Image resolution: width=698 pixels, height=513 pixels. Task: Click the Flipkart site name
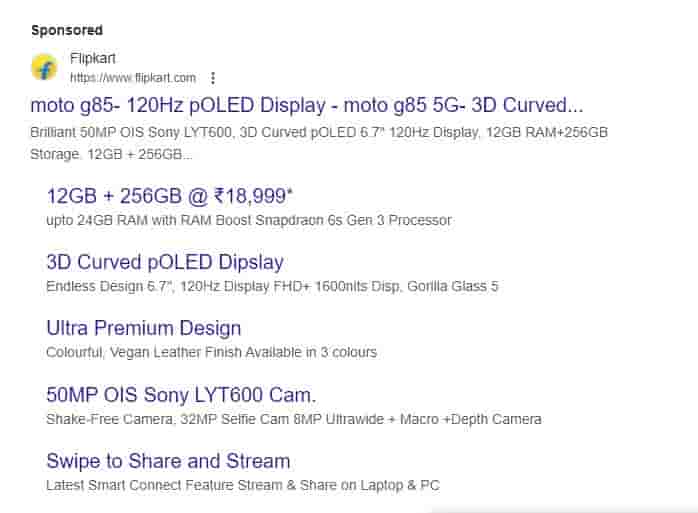(93, 58)
